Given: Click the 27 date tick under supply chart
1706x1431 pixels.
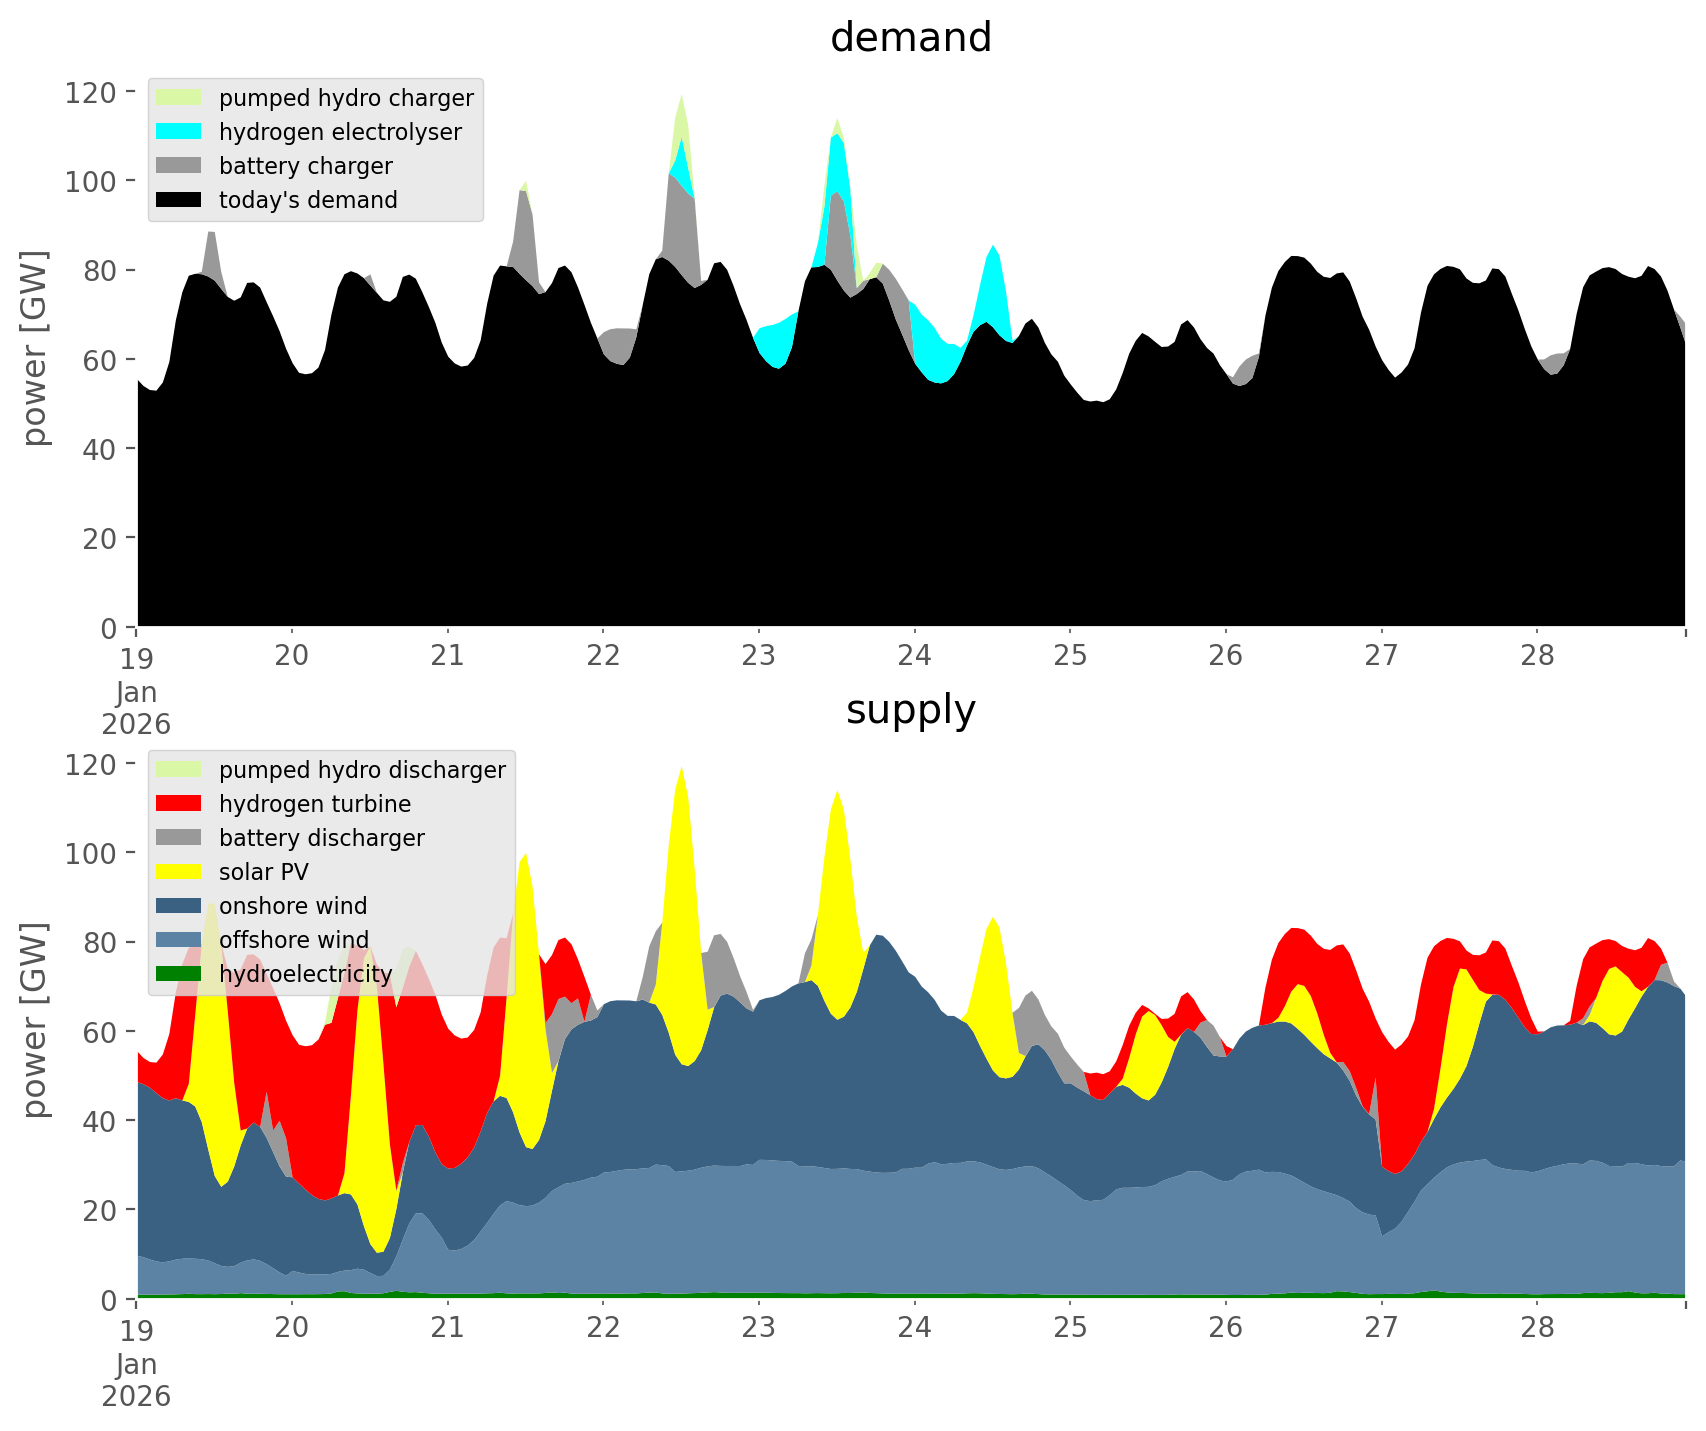Looking at the screenshot, I should click(1381, 1328).
